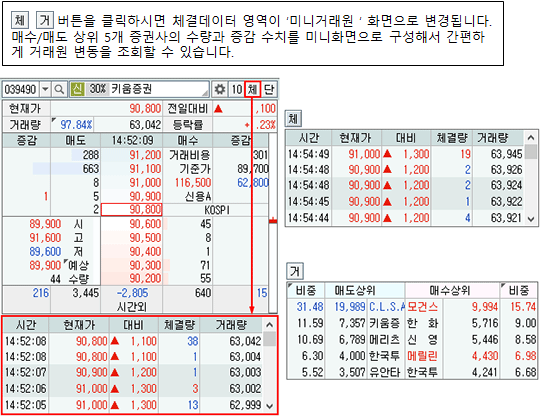The image size is (540, 416).
Task: Click down arrow of right execution list
Action: 531,219
